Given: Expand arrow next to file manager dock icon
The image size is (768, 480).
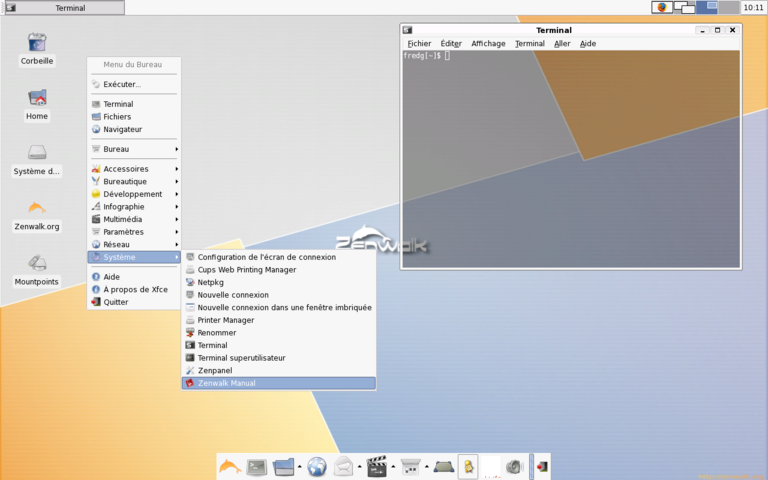Looking at the screenshot, I should (x=300, y=467).
